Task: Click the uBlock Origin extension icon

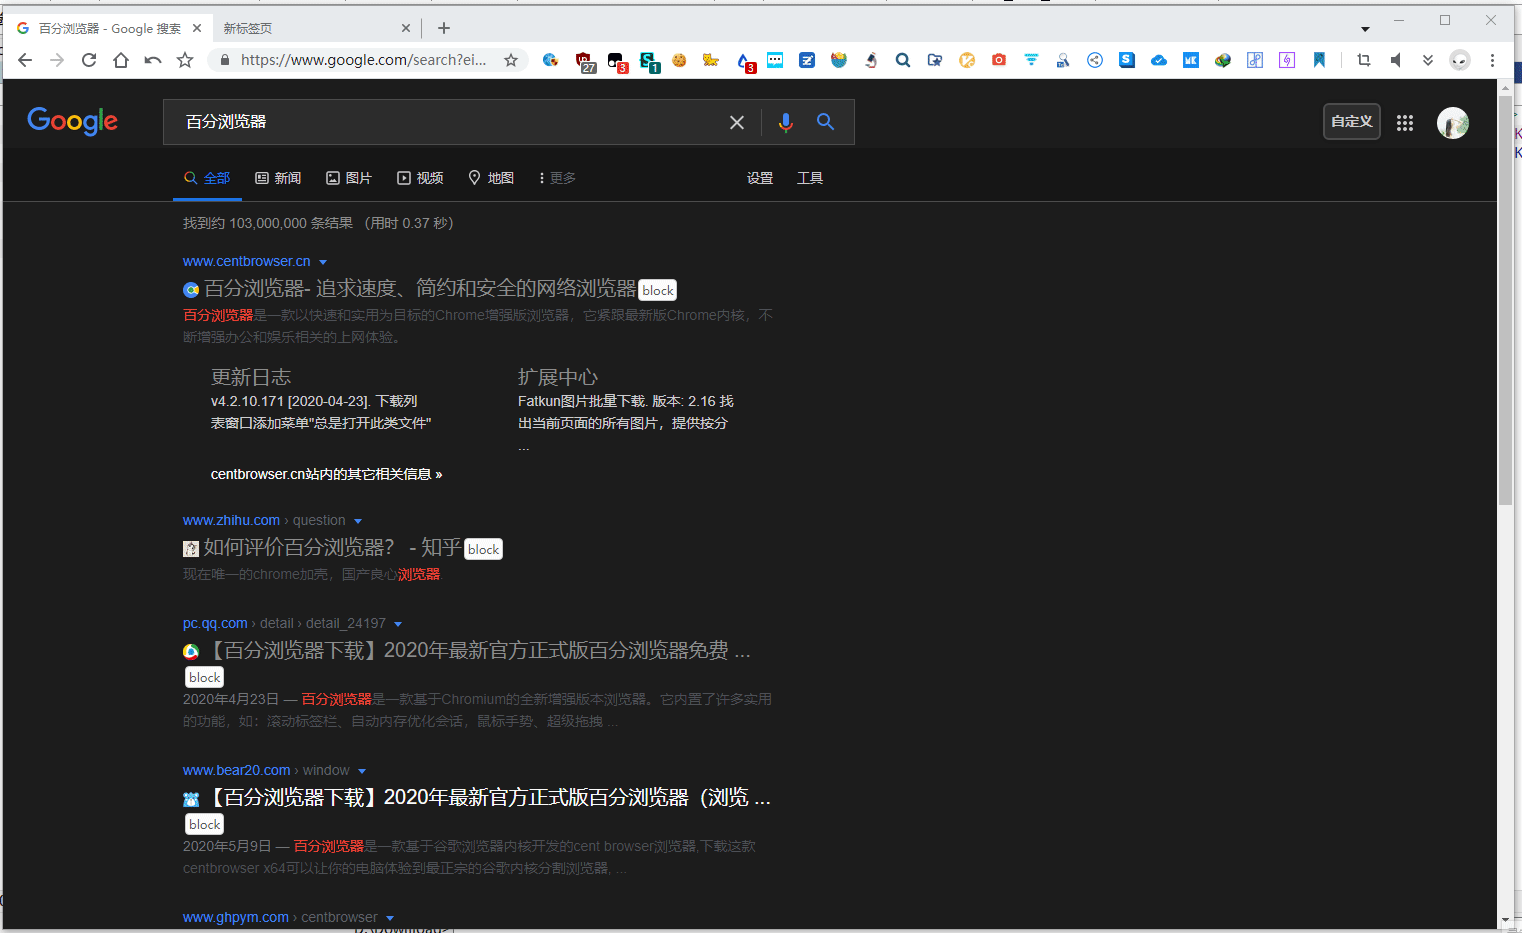Action: click(585, 61)
